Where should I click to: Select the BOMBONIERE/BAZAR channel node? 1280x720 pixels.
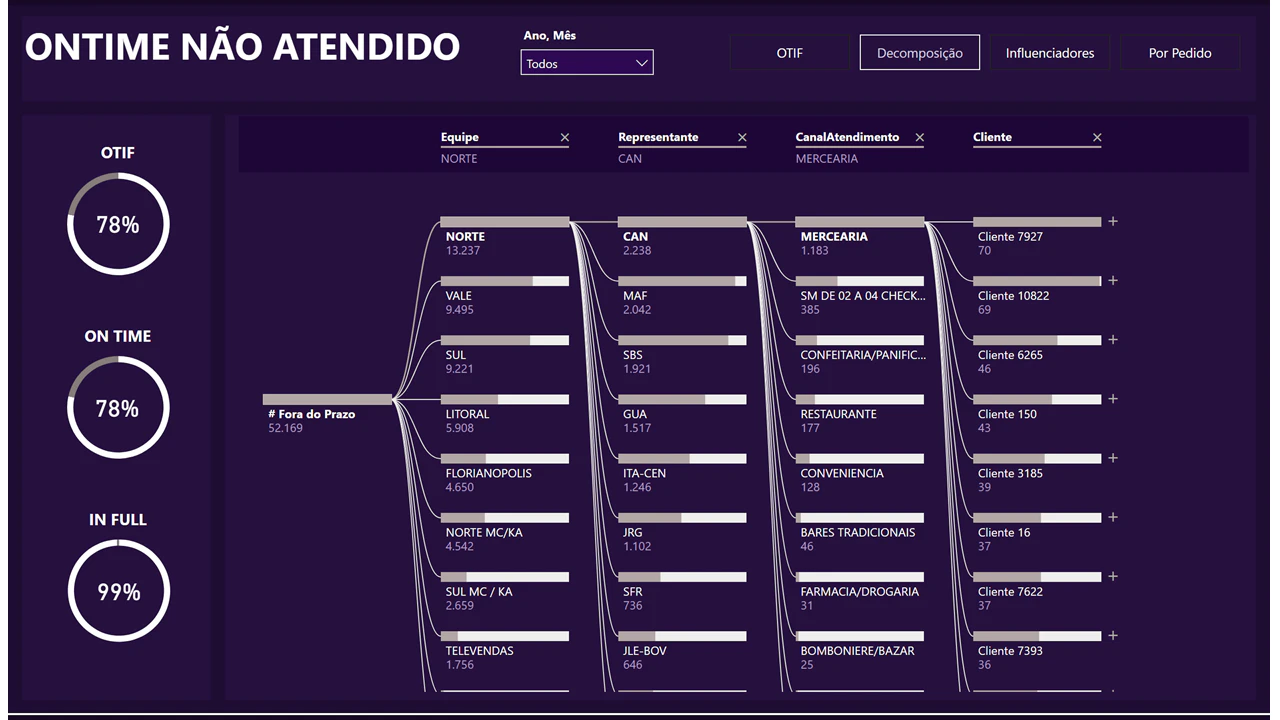point(860,649)
